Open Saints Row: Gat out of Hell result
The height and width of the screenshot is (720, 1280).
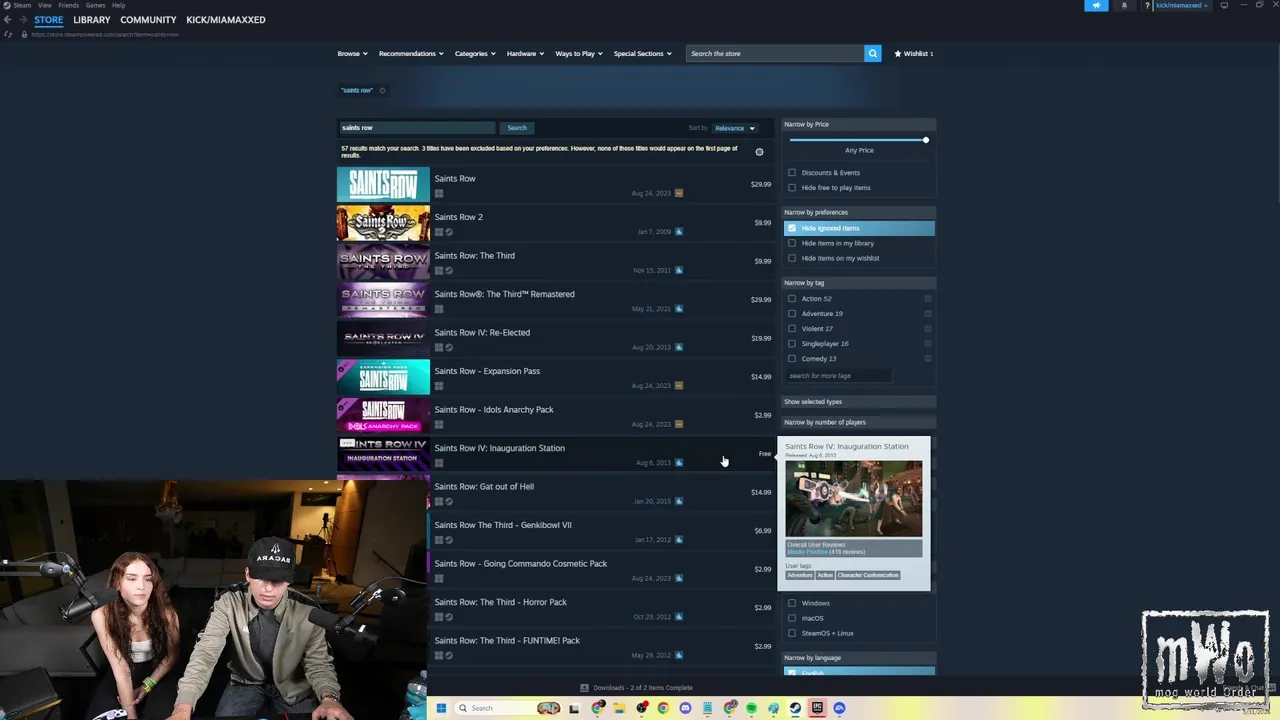tap(555, 494)
